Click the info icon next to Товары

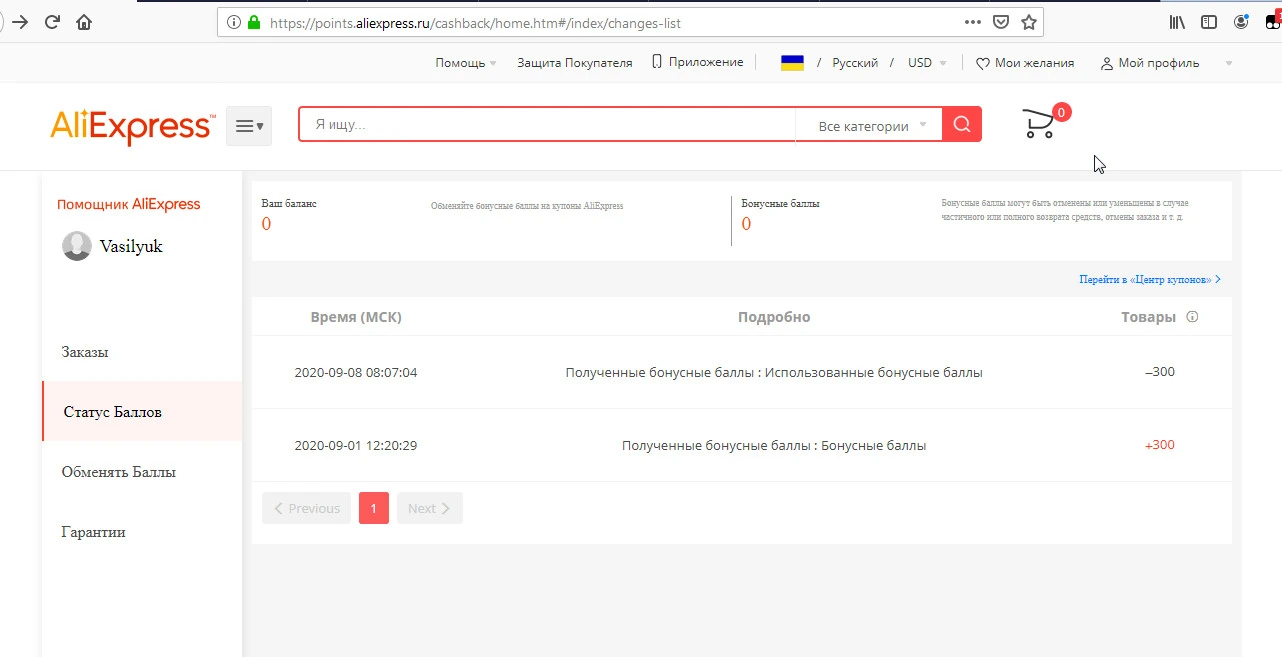tap(1192, 317)
